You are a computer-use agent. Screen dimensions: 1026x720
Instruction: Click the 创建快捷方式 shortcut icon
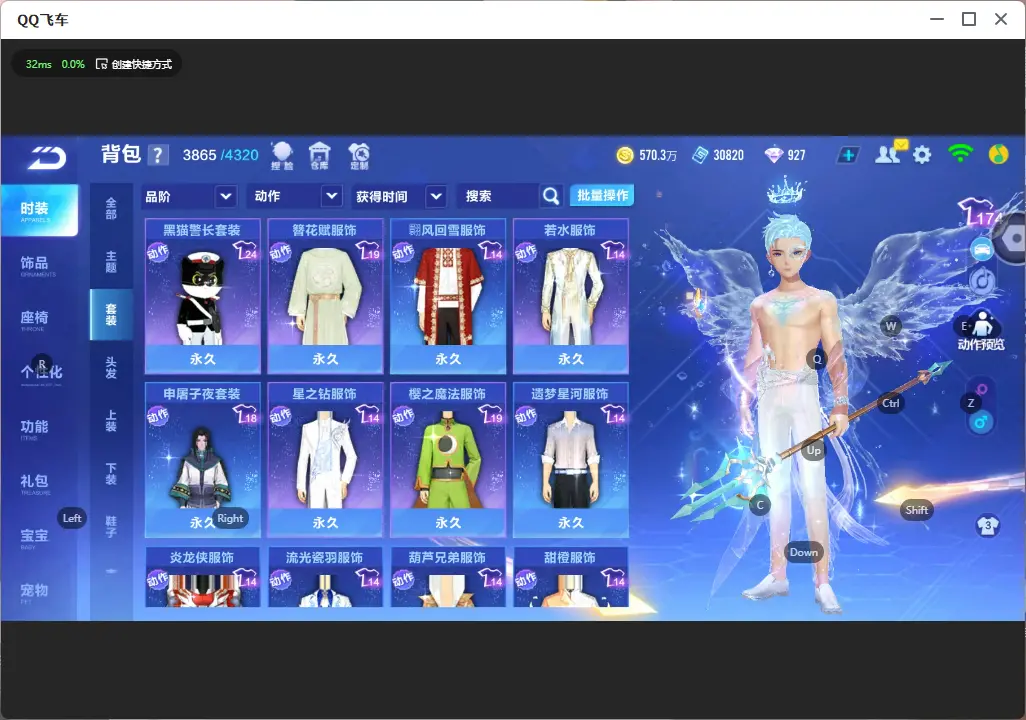(101, 64)
